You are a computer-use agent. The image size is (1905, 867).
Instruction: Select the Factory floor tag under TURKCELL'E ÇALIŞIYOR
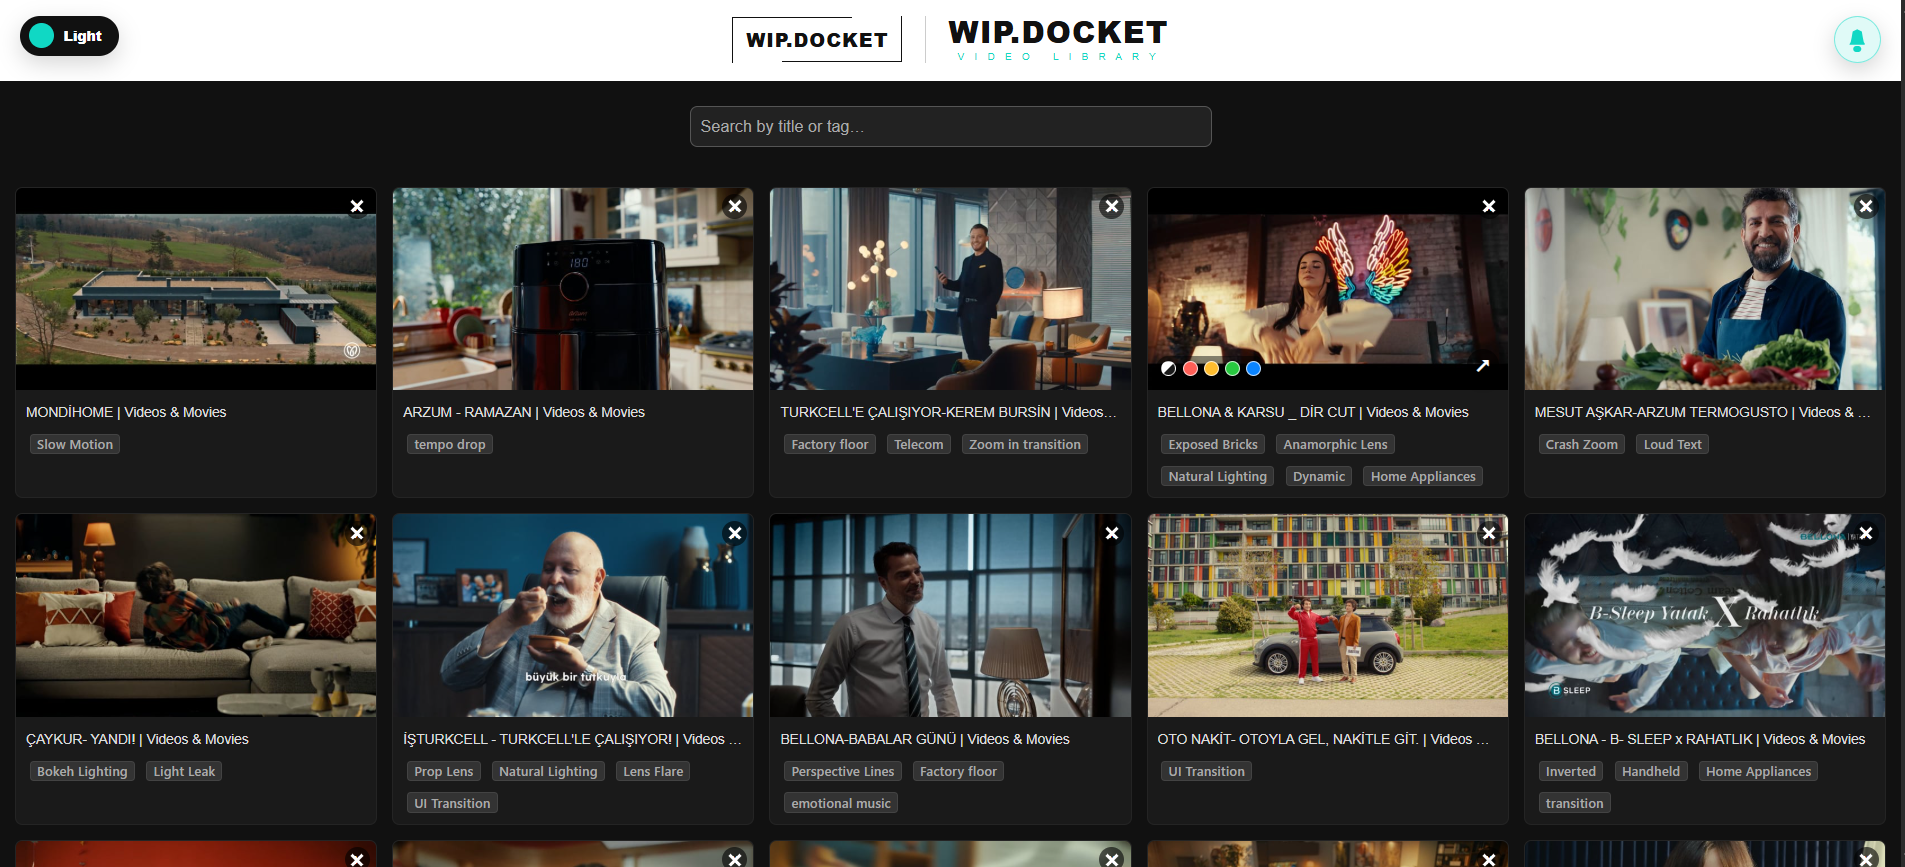[x=830, y=444]
